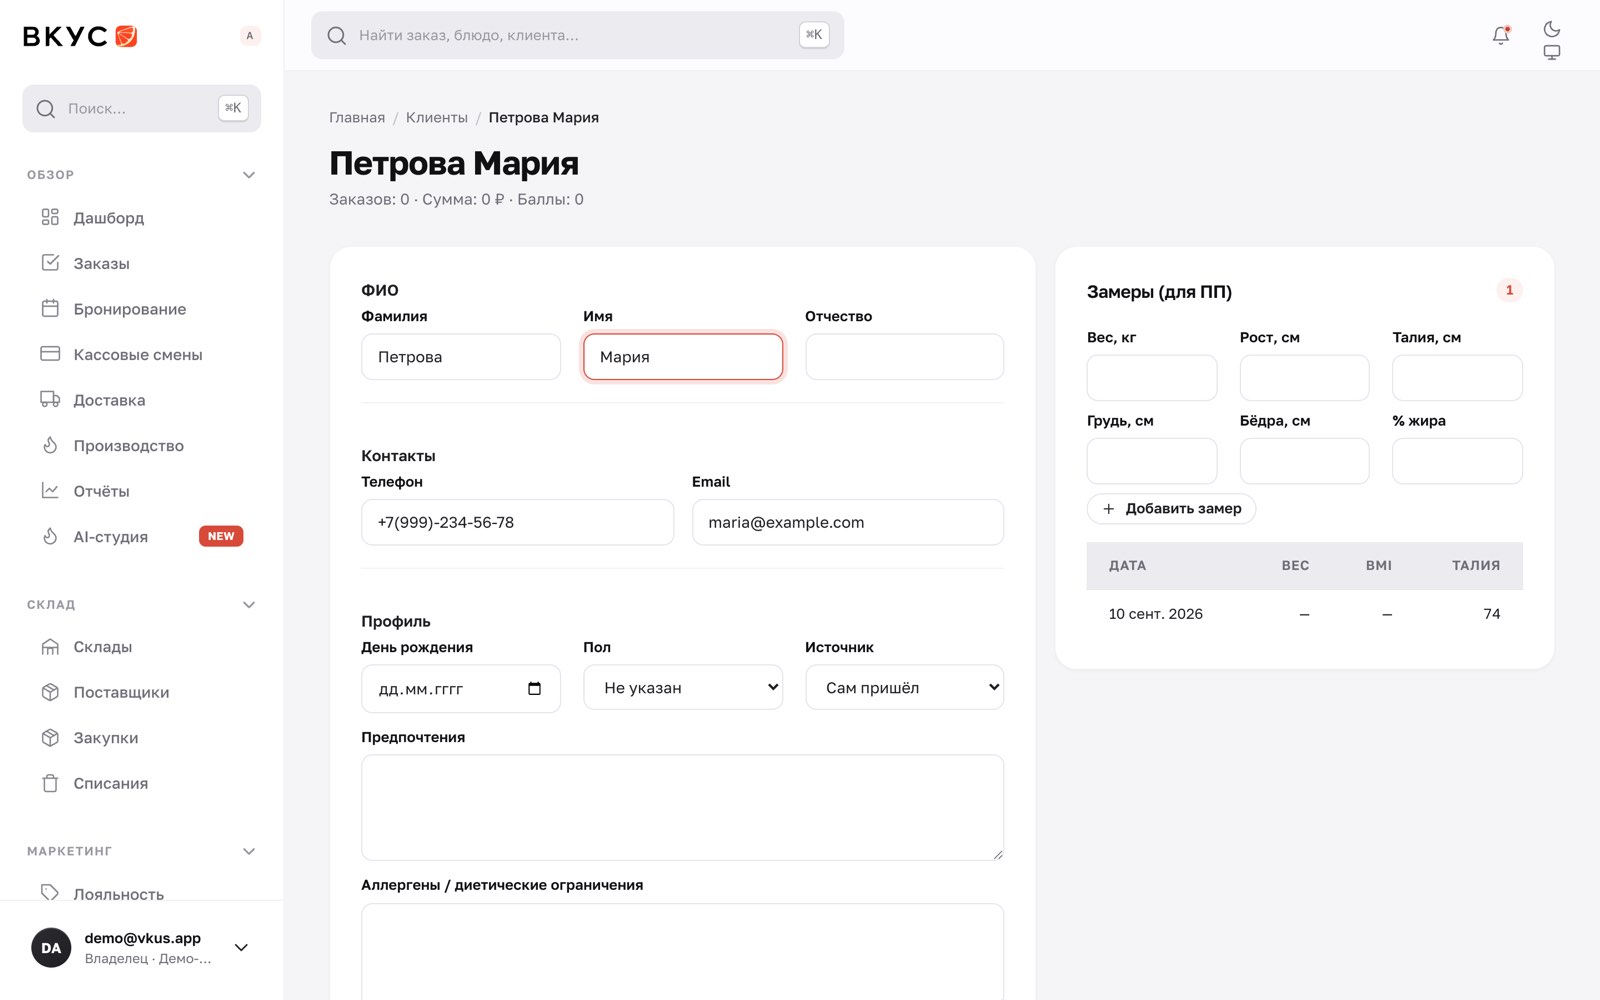Click the ДАТА column header
The height and width of the screenshot is (1000, 1600).
[1127, 566]
